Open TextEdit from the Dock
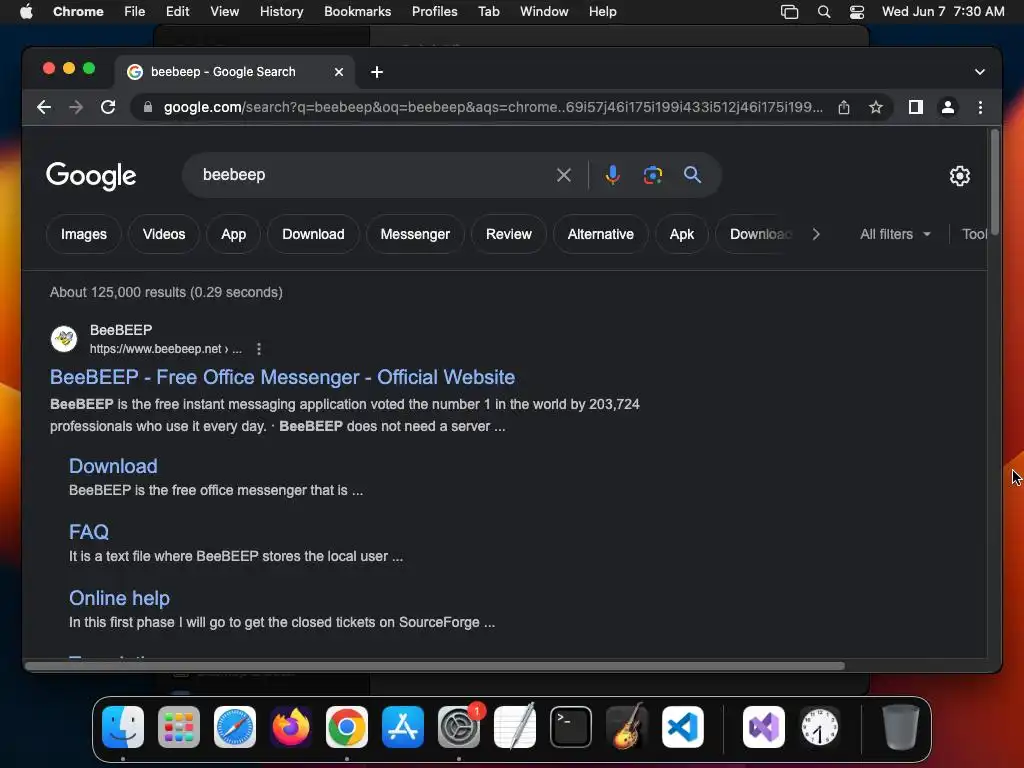1024x768 pixels. coord(515,727)
